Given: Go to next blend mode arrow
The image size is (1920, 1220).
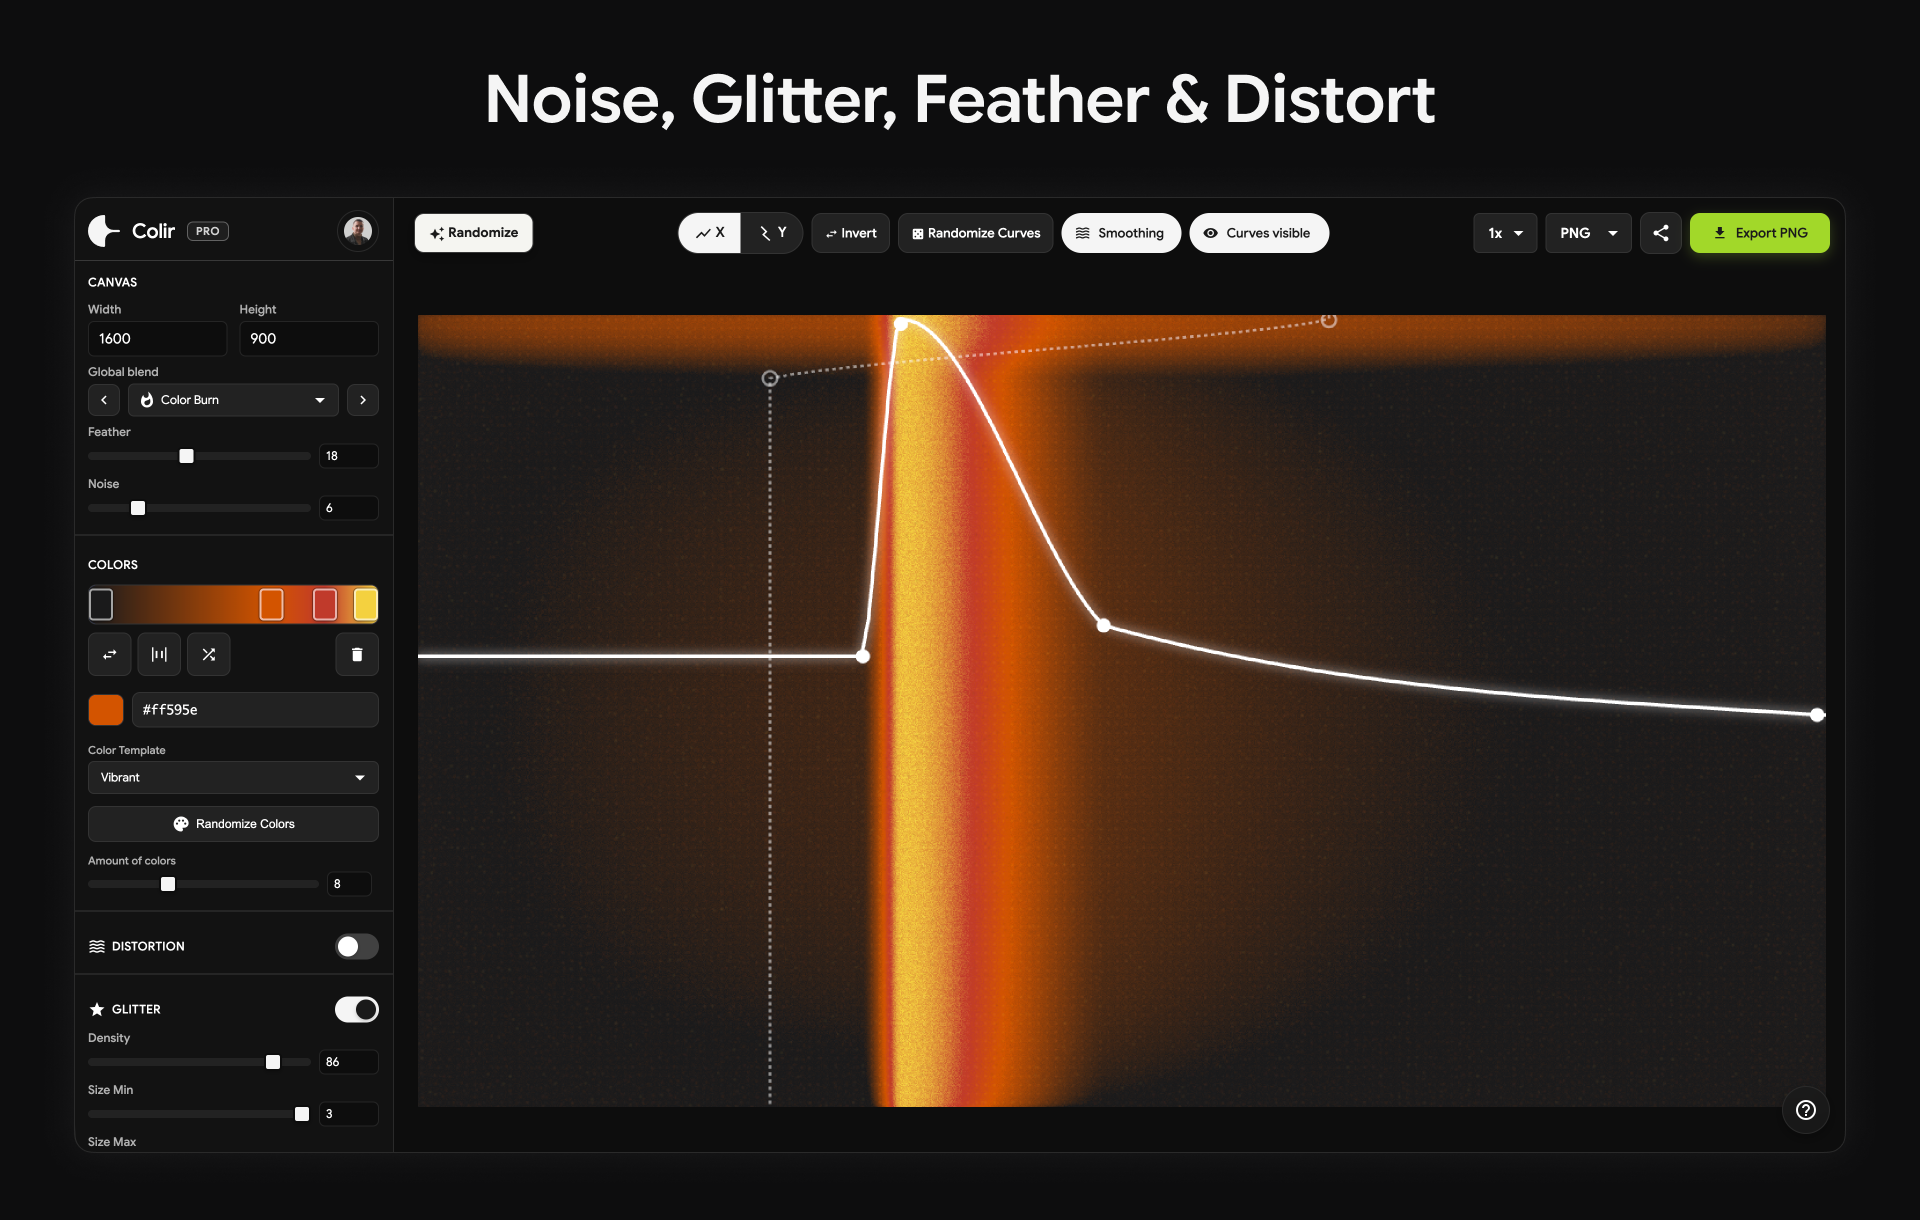Looking at the screenshot, I should click(x=363, y=400).
